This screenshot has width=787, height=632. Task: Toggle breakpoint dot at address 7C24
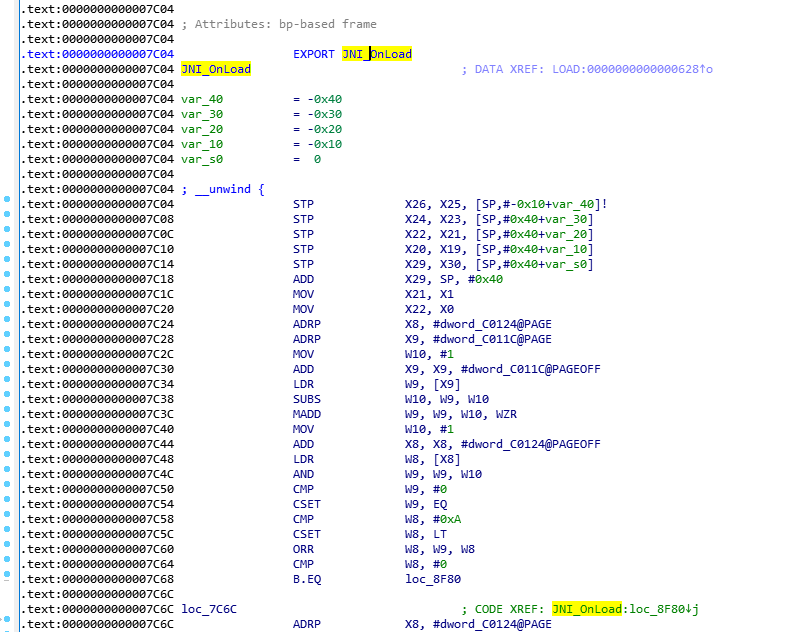[7, 319]
